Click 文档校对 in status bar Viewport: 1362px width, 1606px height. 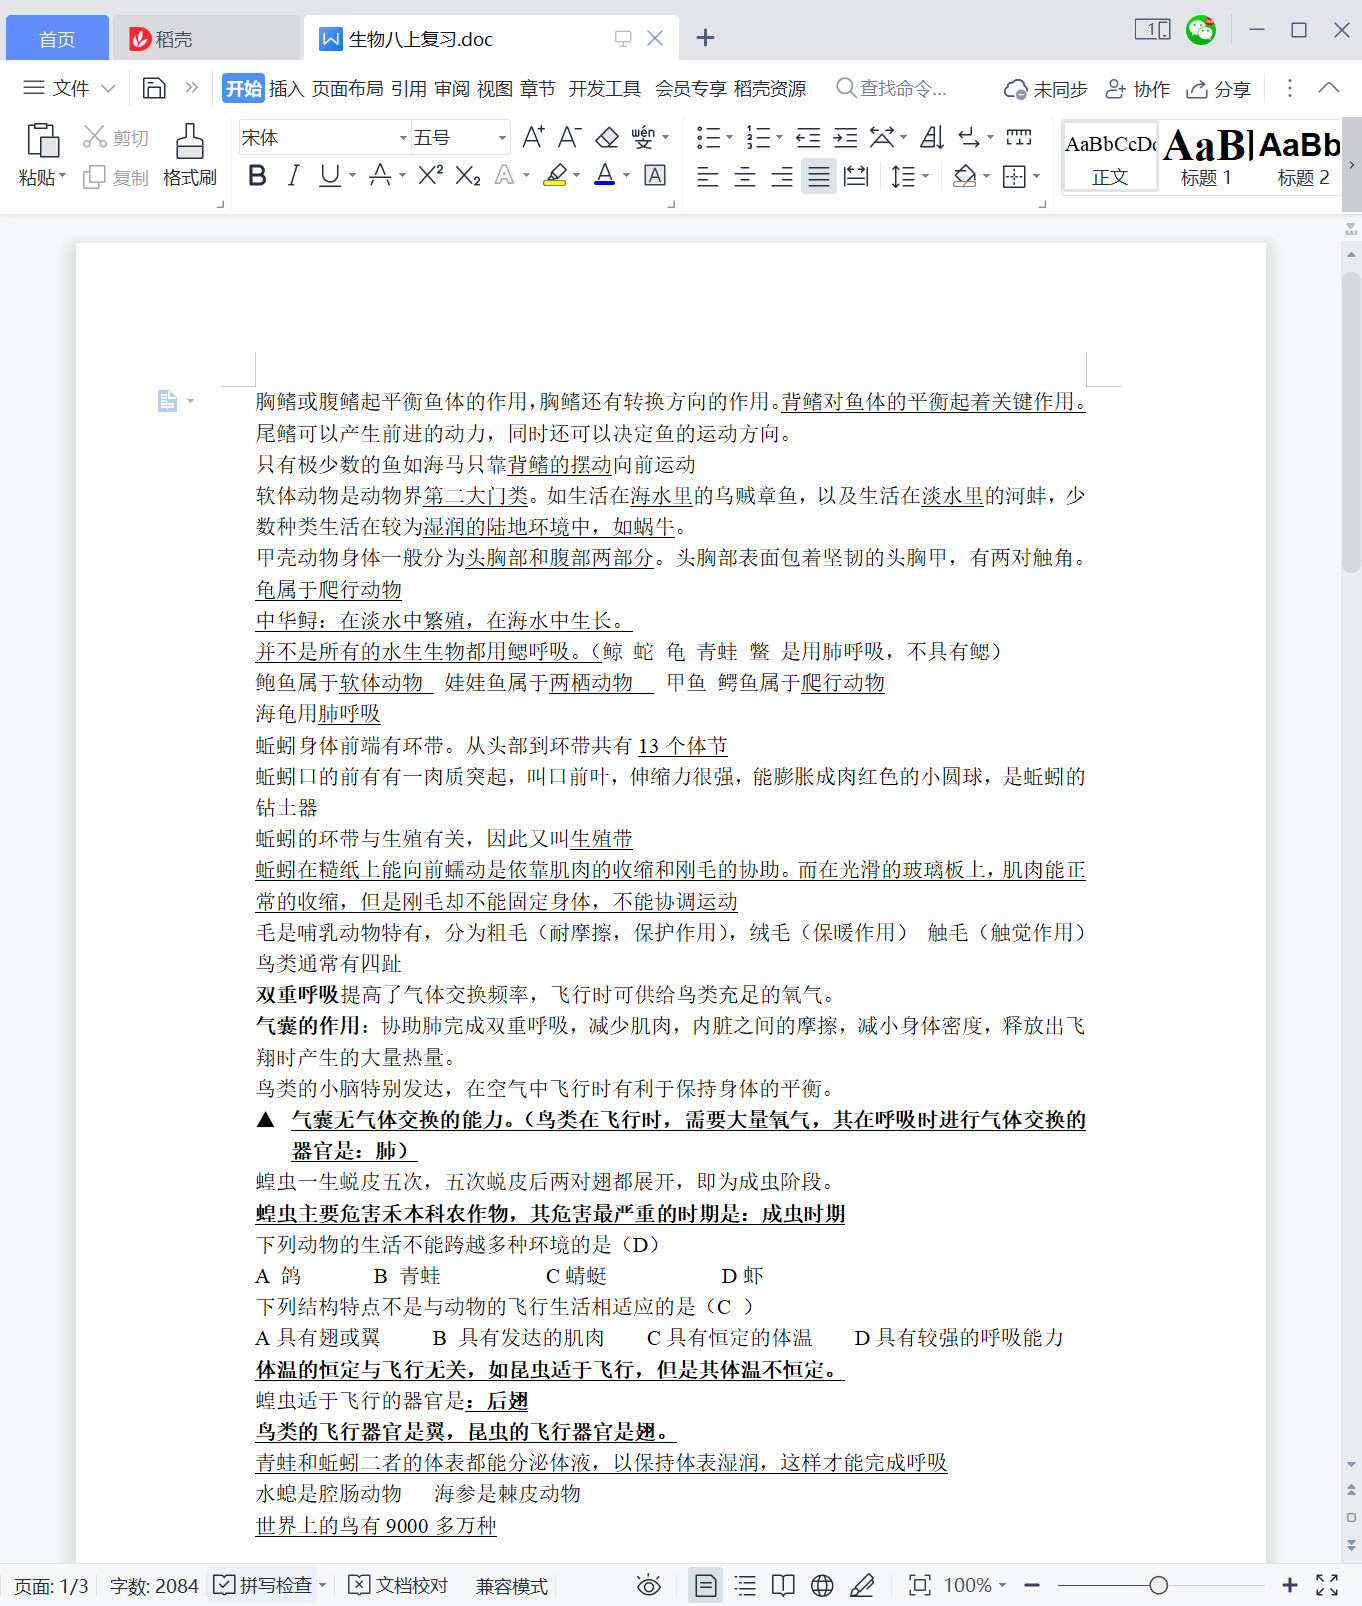pyautogui.click(x=398, y=1585)
